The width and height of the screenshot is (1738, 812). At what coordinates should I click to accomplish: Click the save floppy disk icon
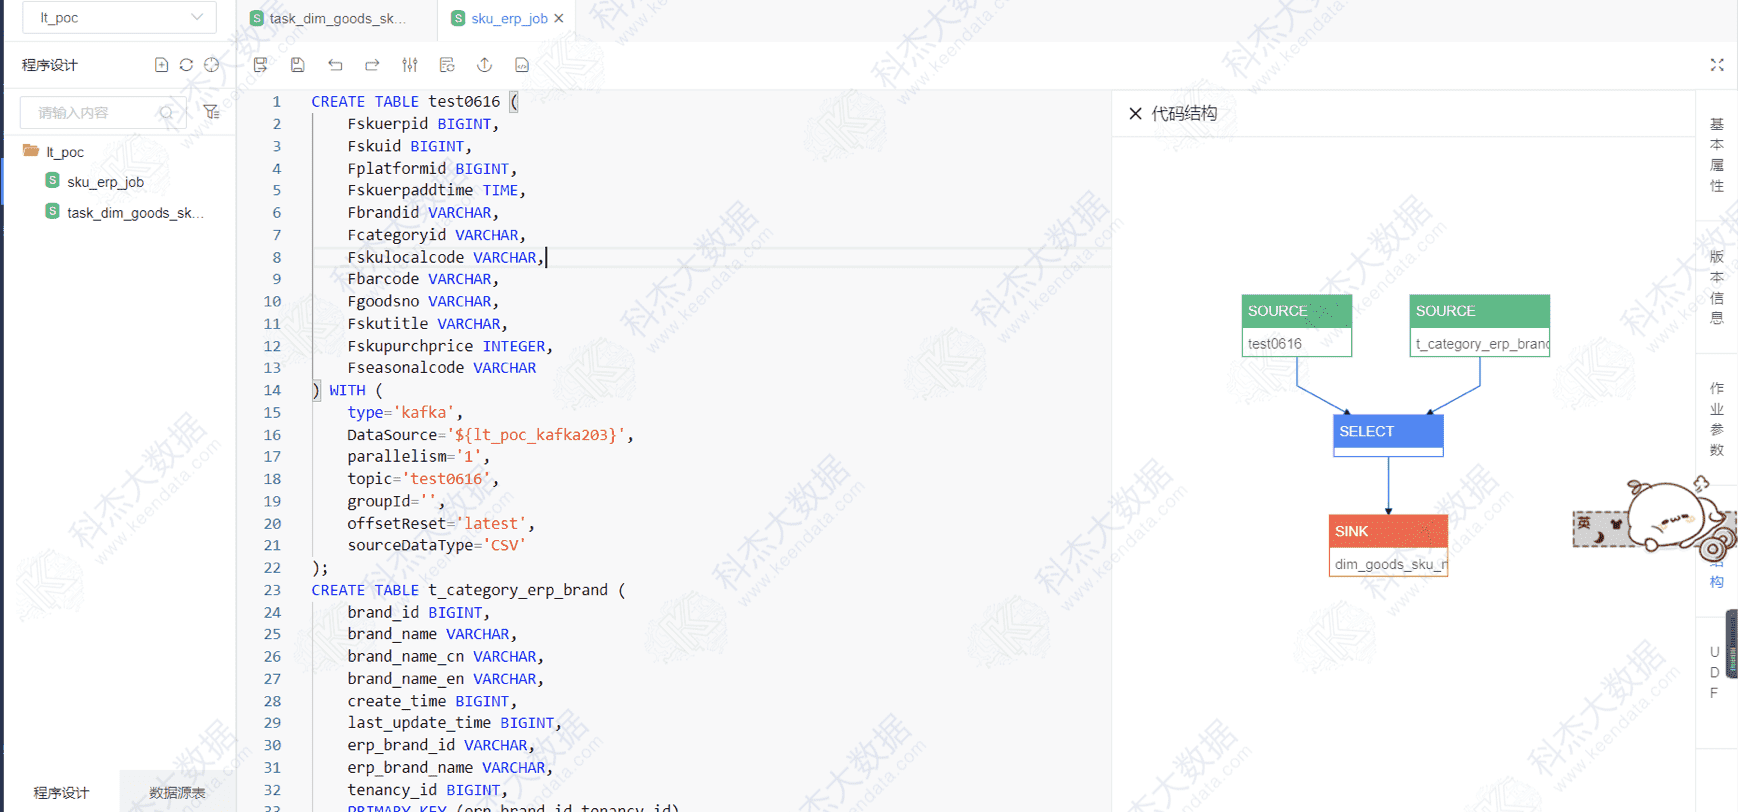[297, 65]
